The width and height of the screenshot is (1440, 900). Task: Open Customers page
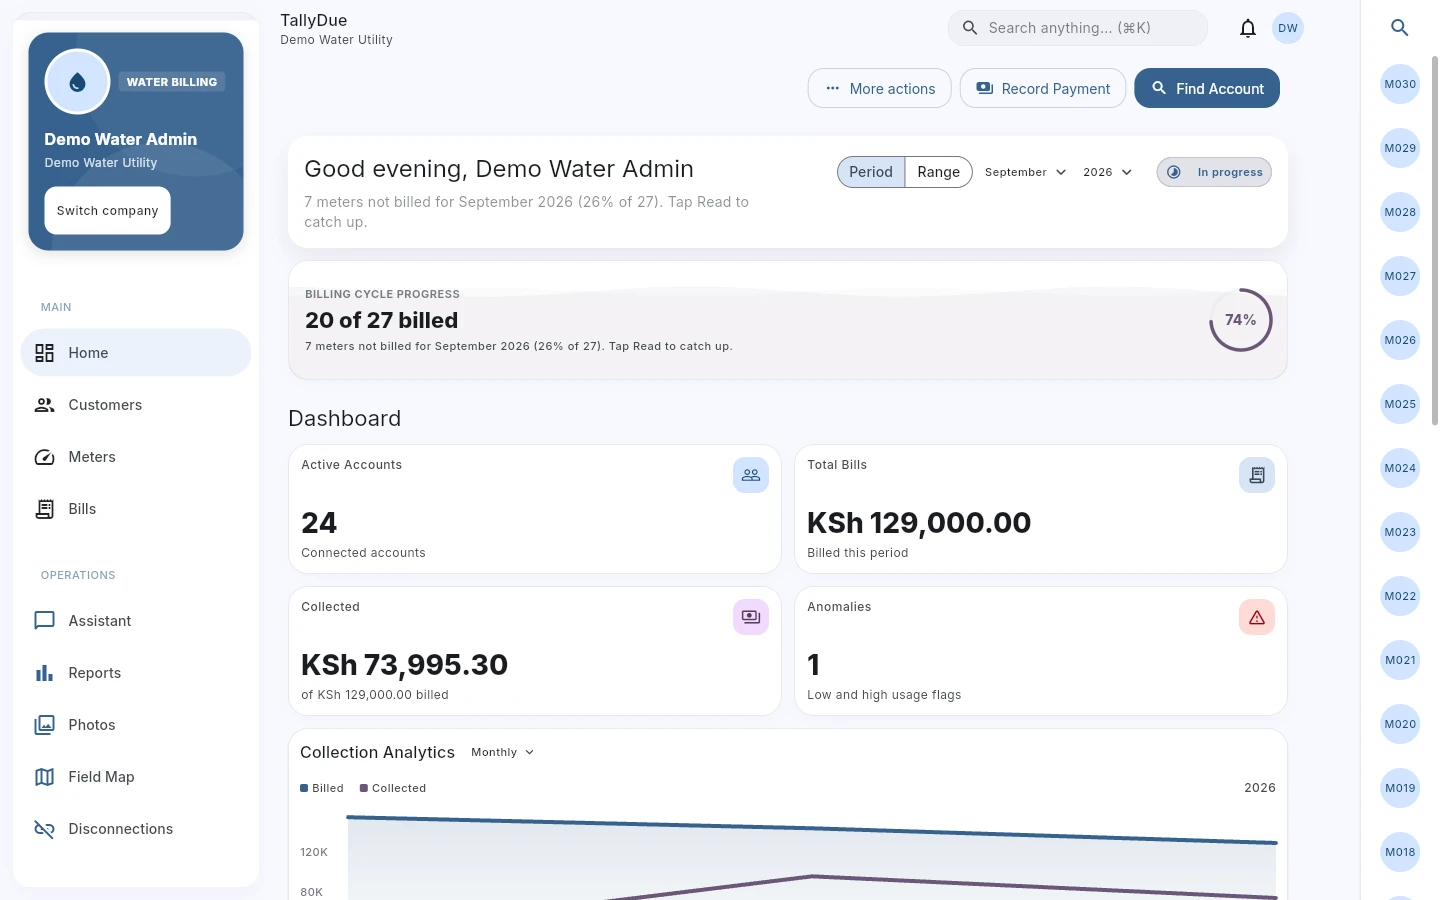point(136,405)
